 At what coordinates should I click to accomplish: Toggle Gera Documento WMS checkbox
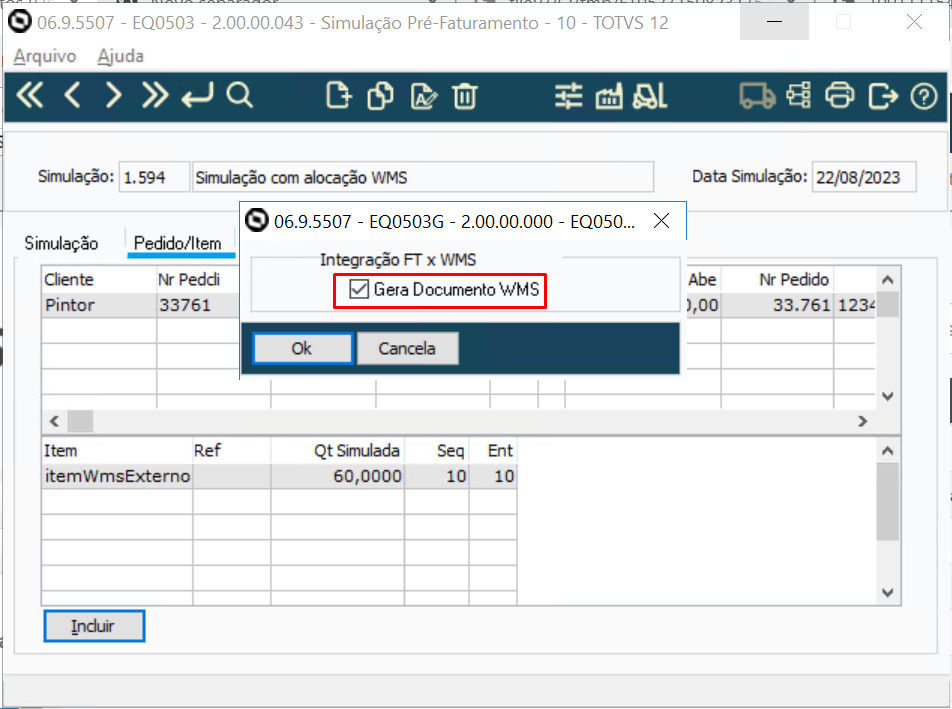click(x=359, y=289)
